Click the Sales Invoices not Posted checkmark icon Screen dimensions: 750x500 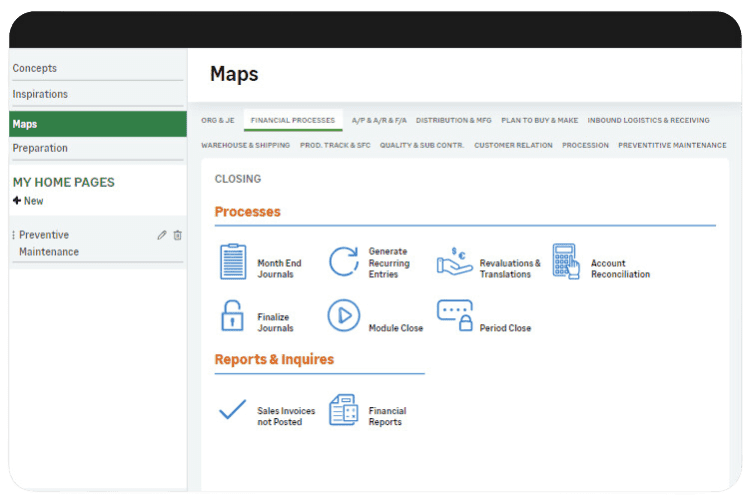232,409
